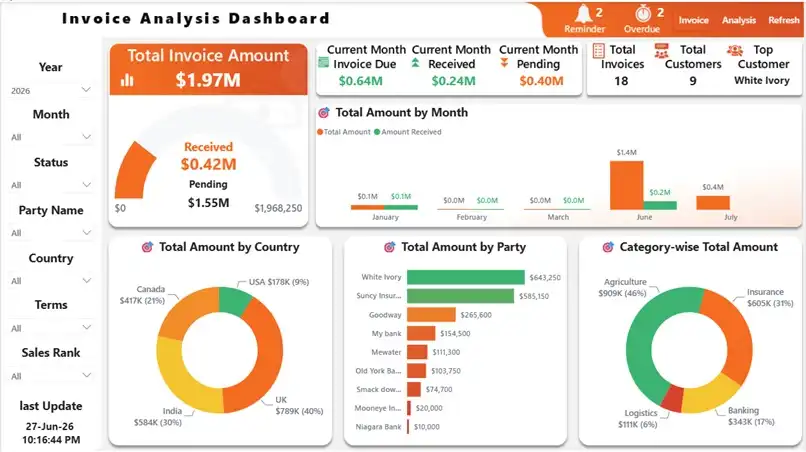
Task: Open the Month filter dropdown
Action: pos(50,137)
